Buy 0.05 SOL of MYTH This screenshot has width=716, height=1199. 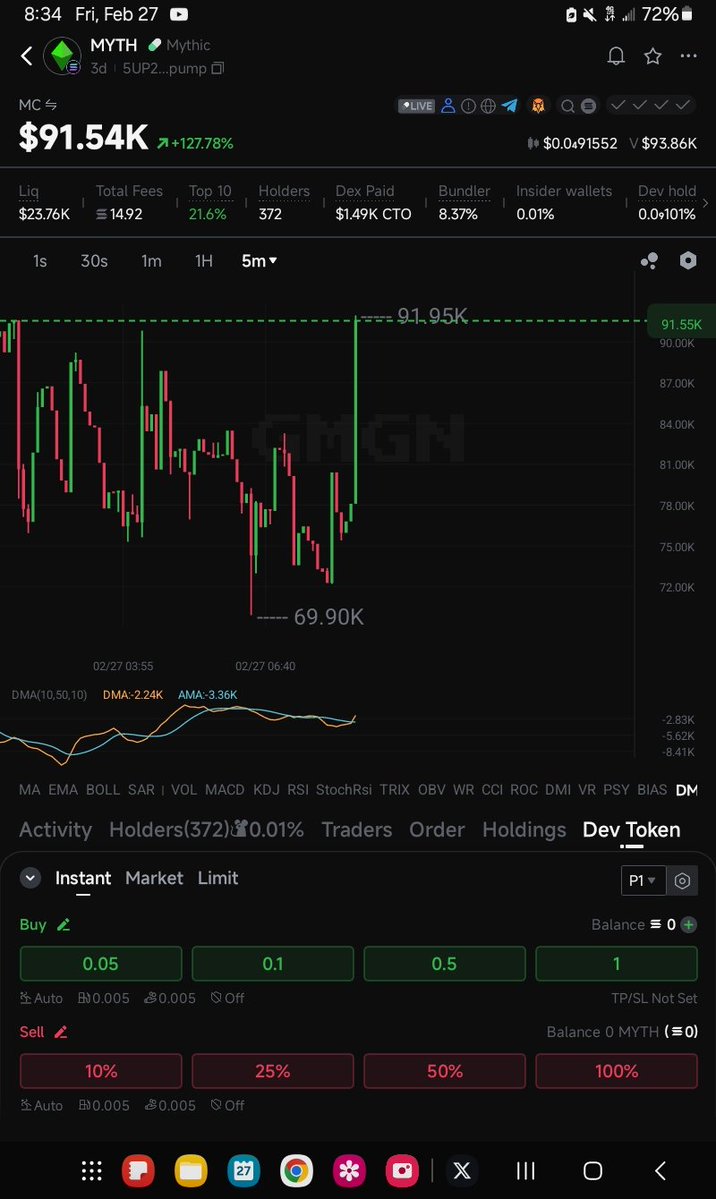coord(100,963)
